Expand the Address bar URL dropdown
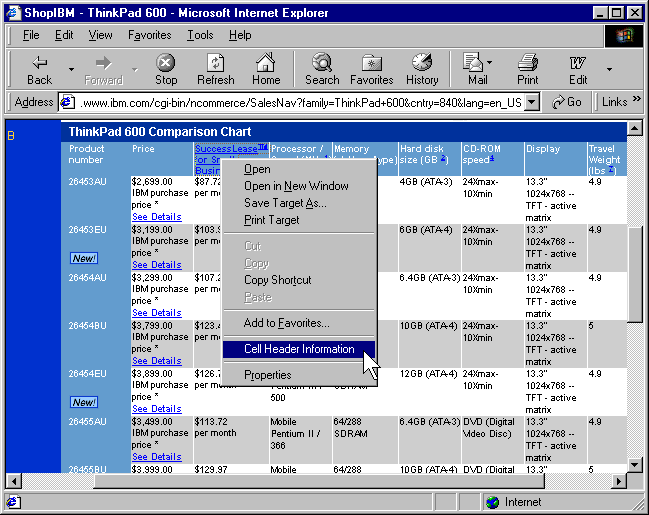649x515 pixels. point(532,102)
